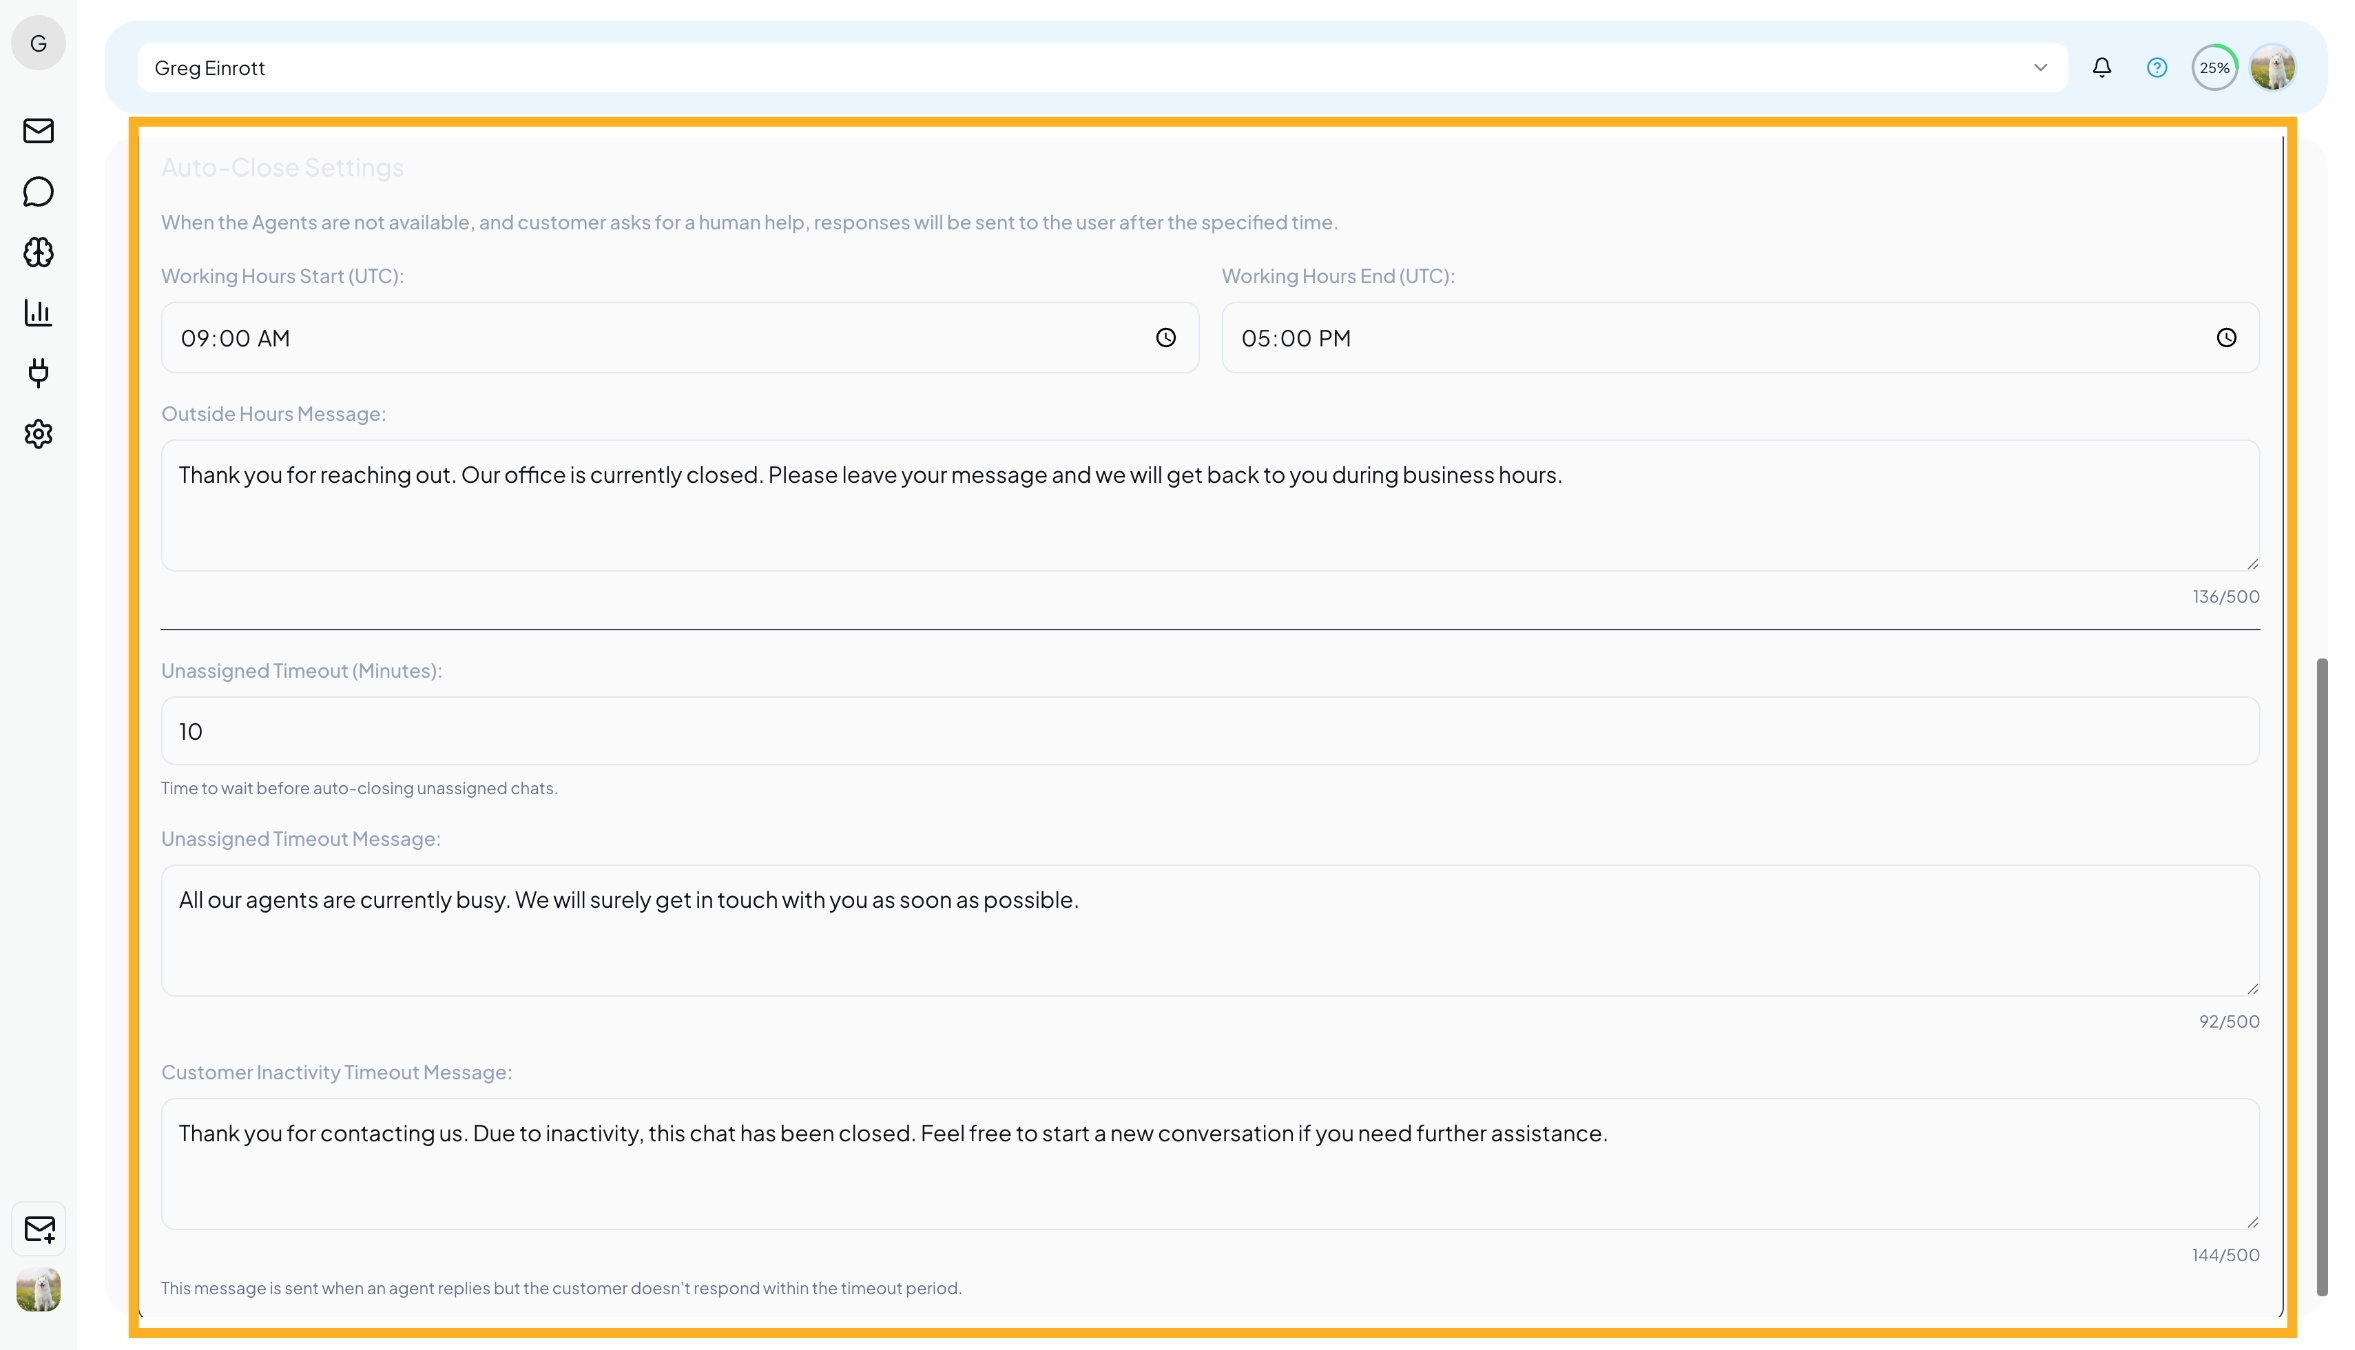2355x1350 pixels.
Task: Click the G workspace avatar at top left
Action: (x=38, y=43)
